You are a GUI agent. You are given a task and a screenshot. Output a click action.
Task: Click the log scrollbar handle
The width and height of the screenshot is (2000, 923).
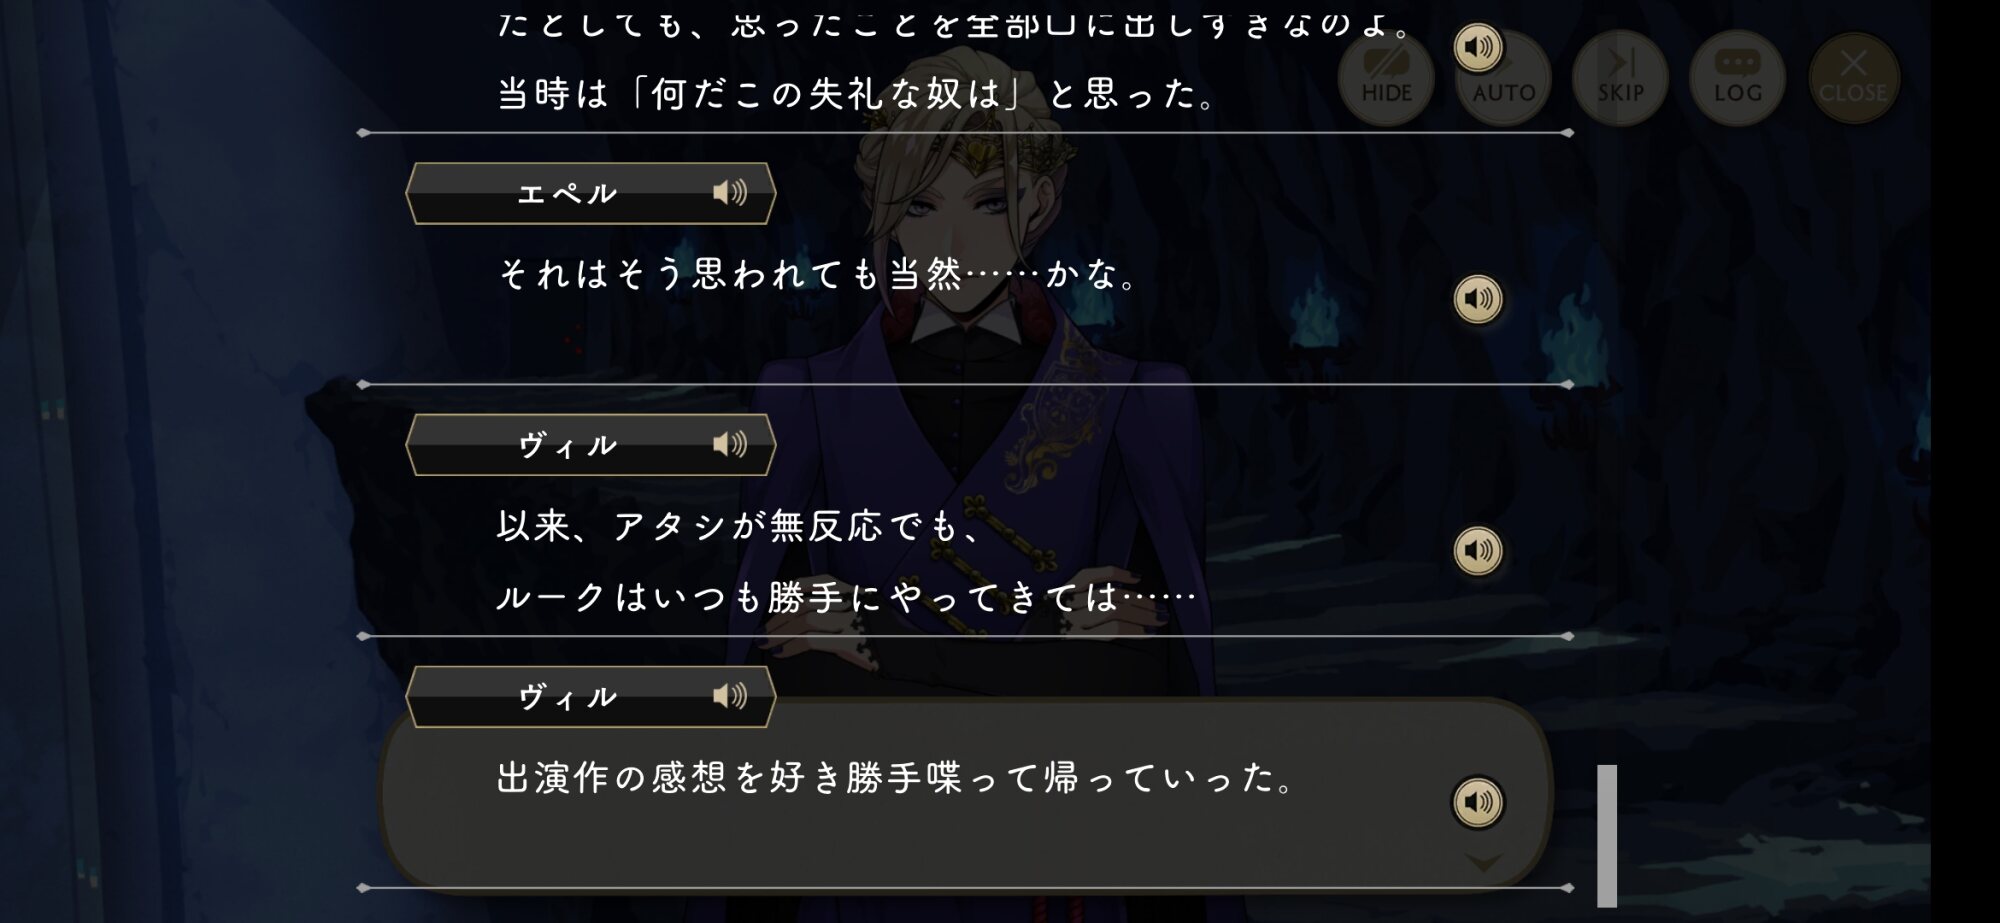tap(1607, 835)
